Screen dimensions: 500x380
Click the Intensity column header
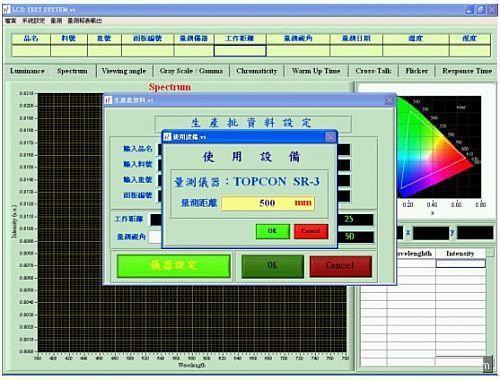(x=460, y=254)
